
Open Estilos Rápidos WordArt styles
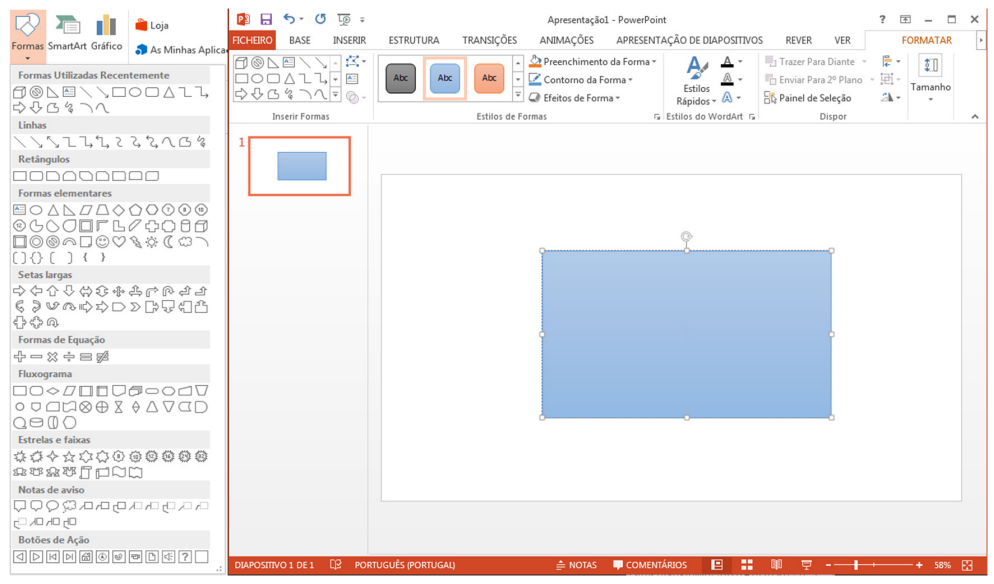coord(695,81)
